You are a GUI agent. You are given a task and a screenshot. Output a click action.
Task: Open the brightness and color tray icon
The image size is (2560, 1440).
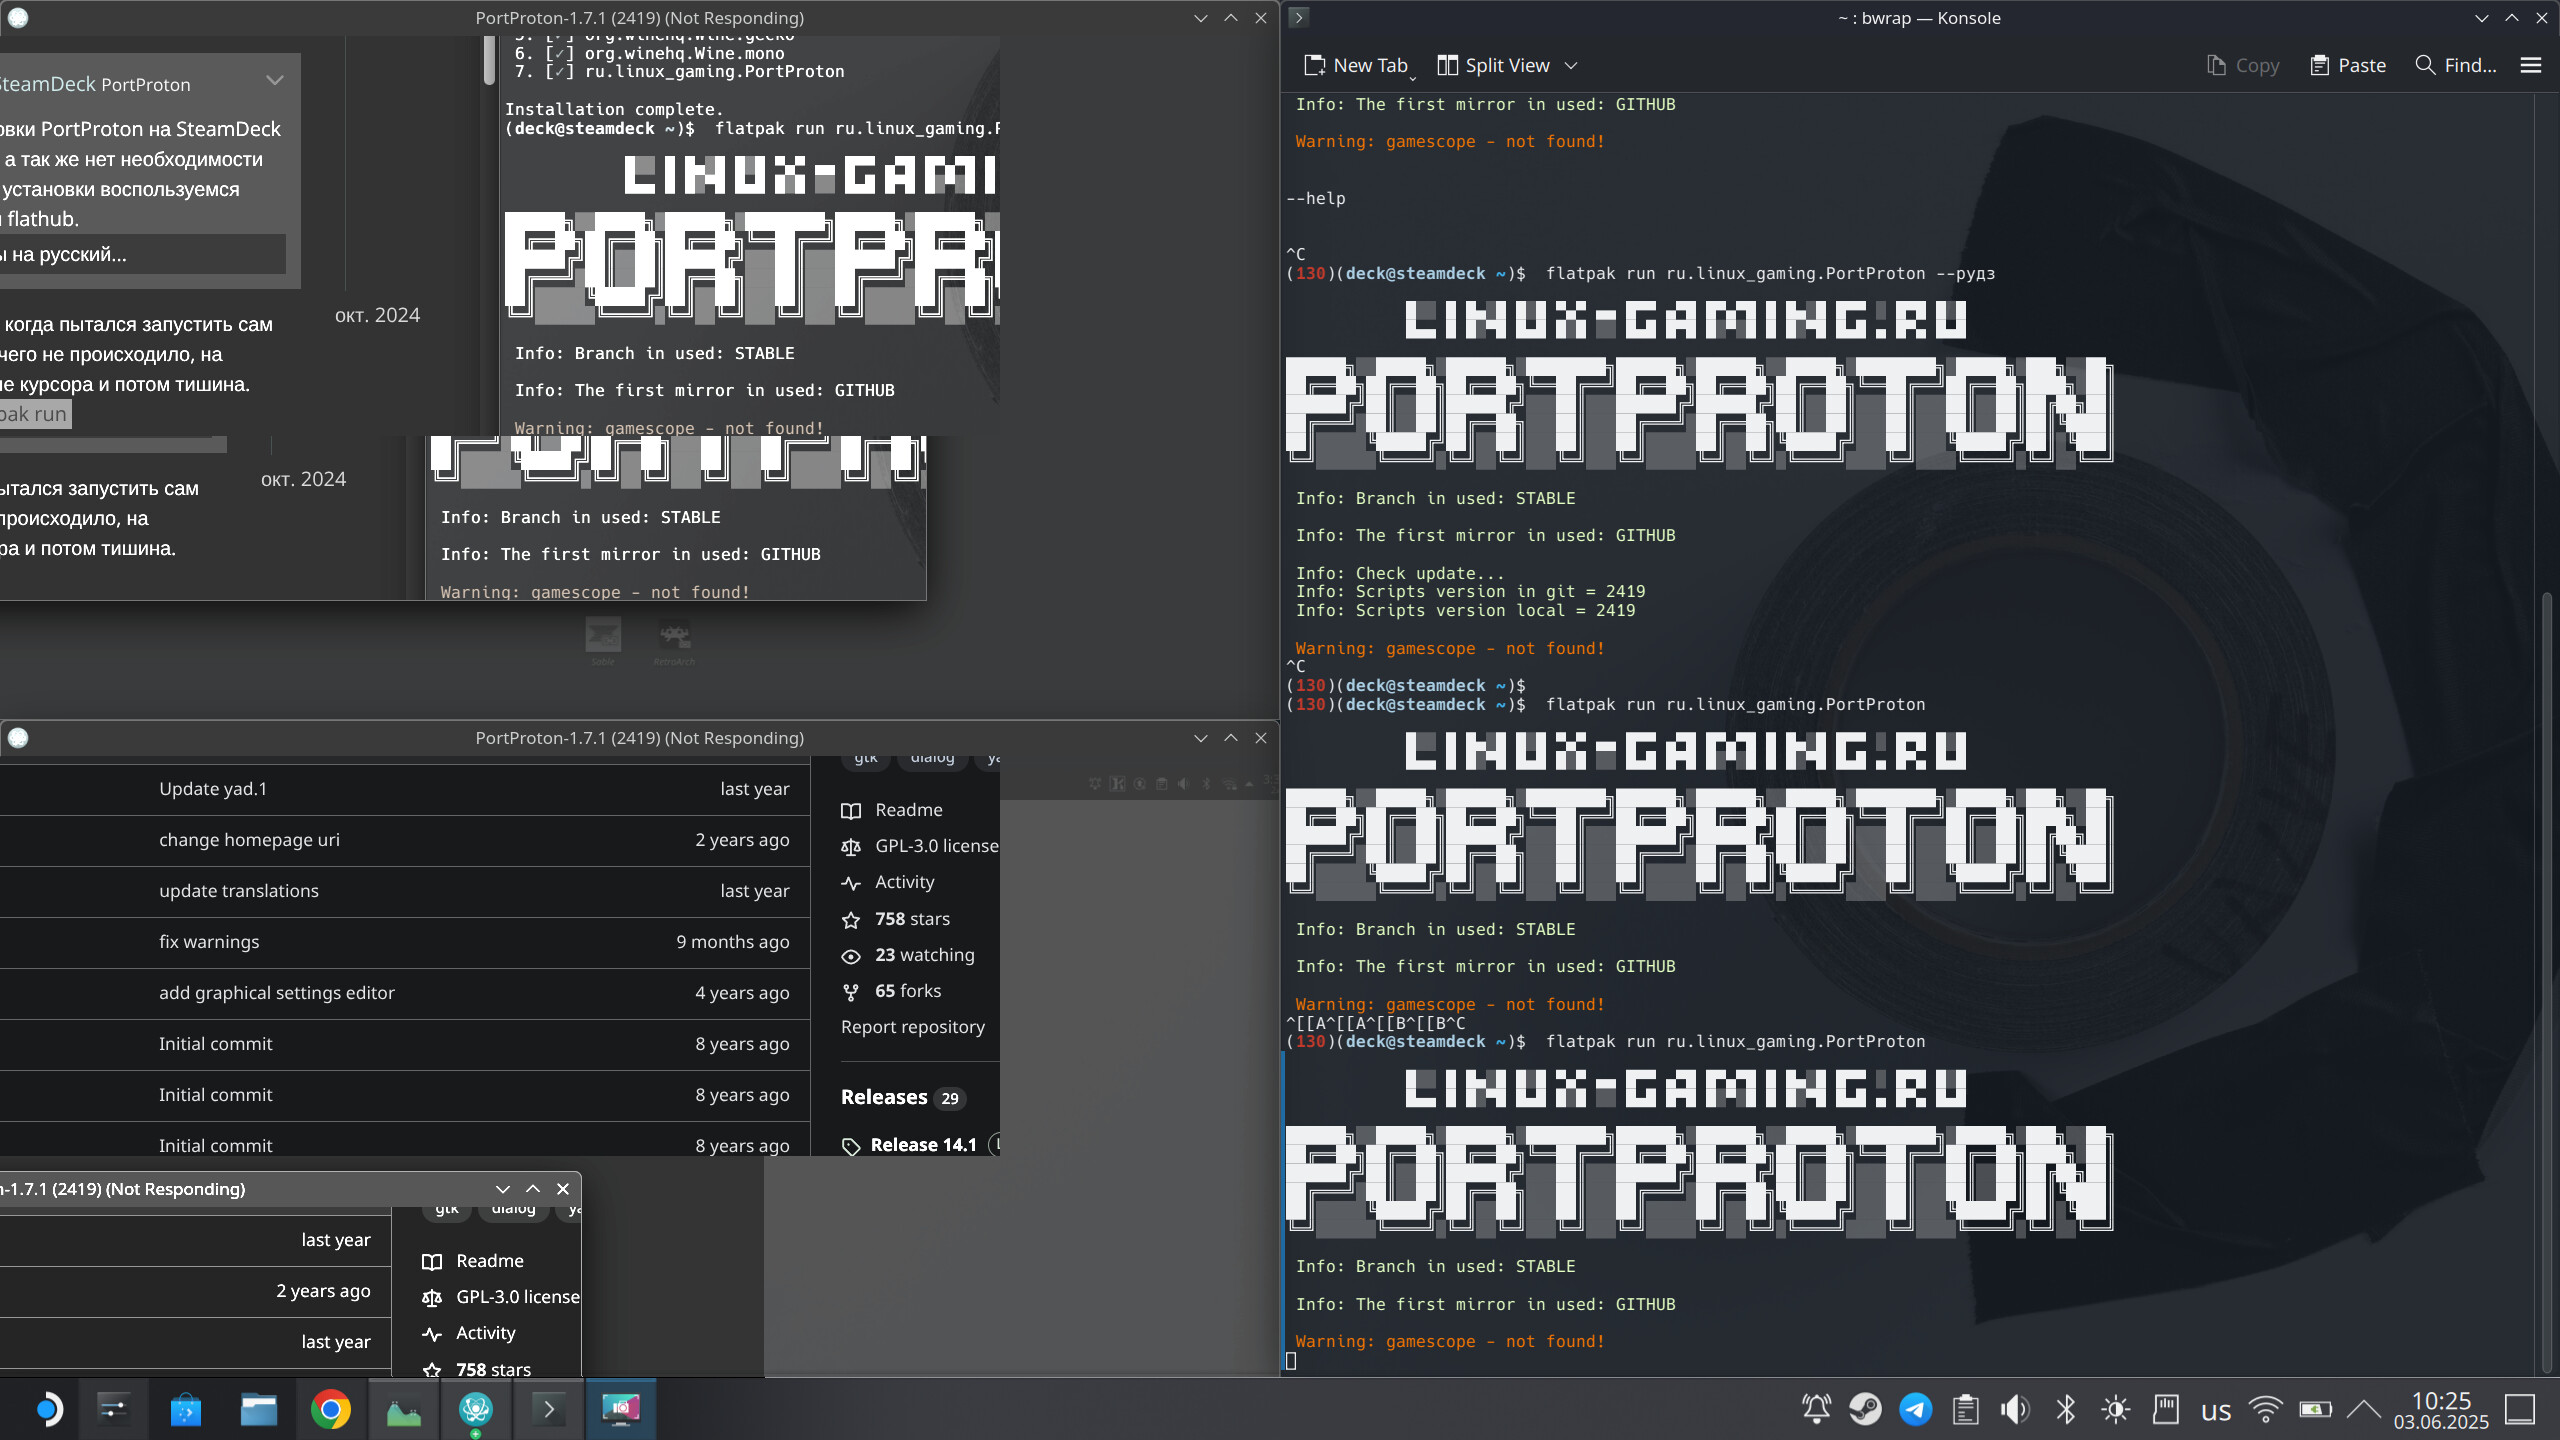(x=2115, y=1410)
